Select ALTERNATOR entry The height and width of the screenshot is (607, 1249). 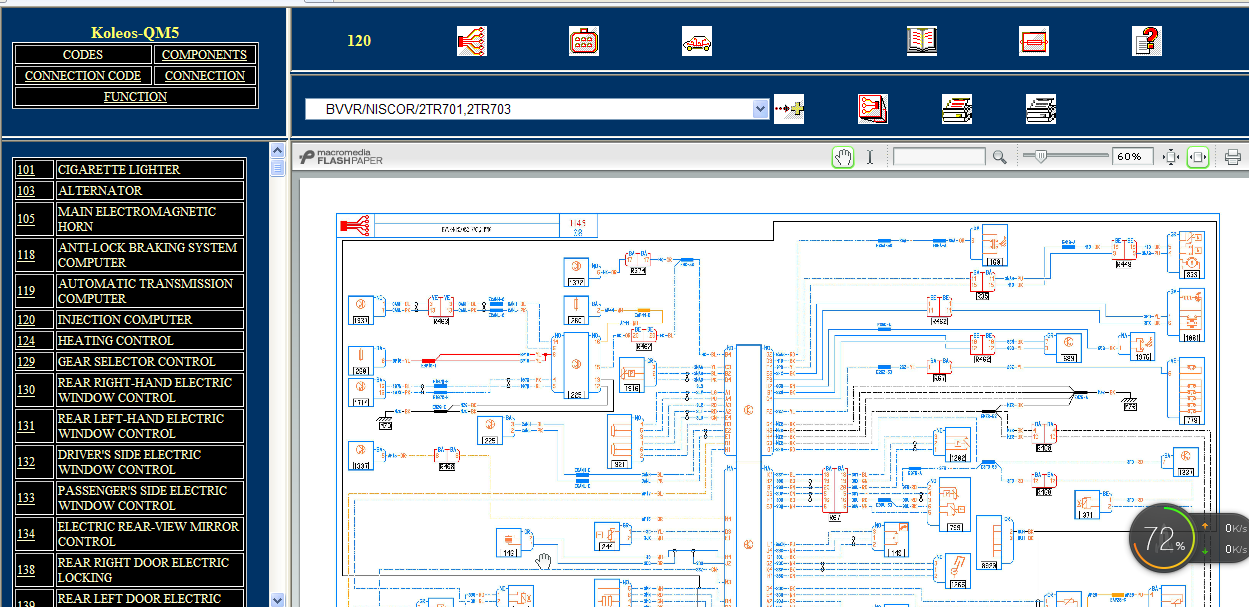[x=150, y=191]
